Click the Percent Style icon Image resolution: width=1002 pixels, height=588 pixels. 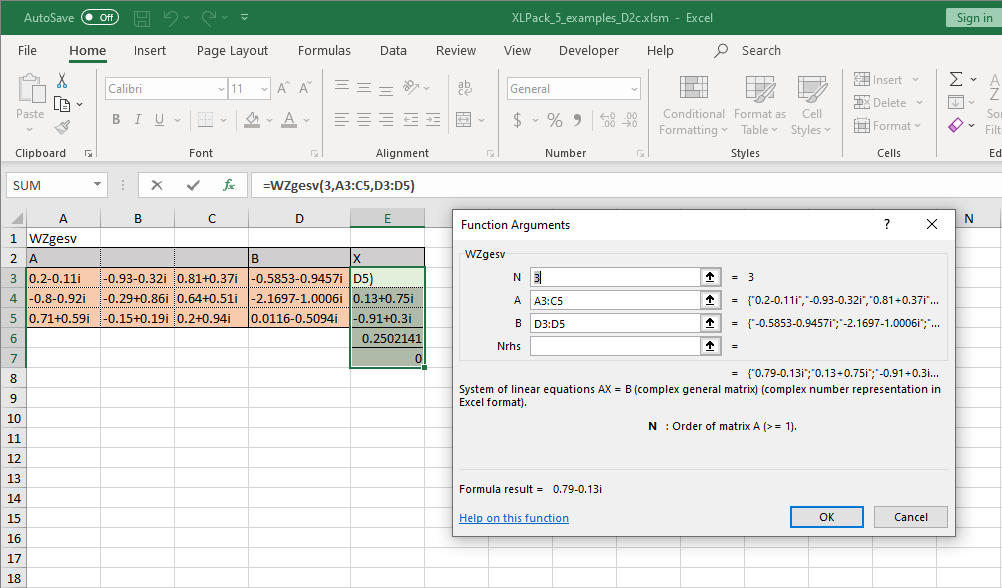555,120
